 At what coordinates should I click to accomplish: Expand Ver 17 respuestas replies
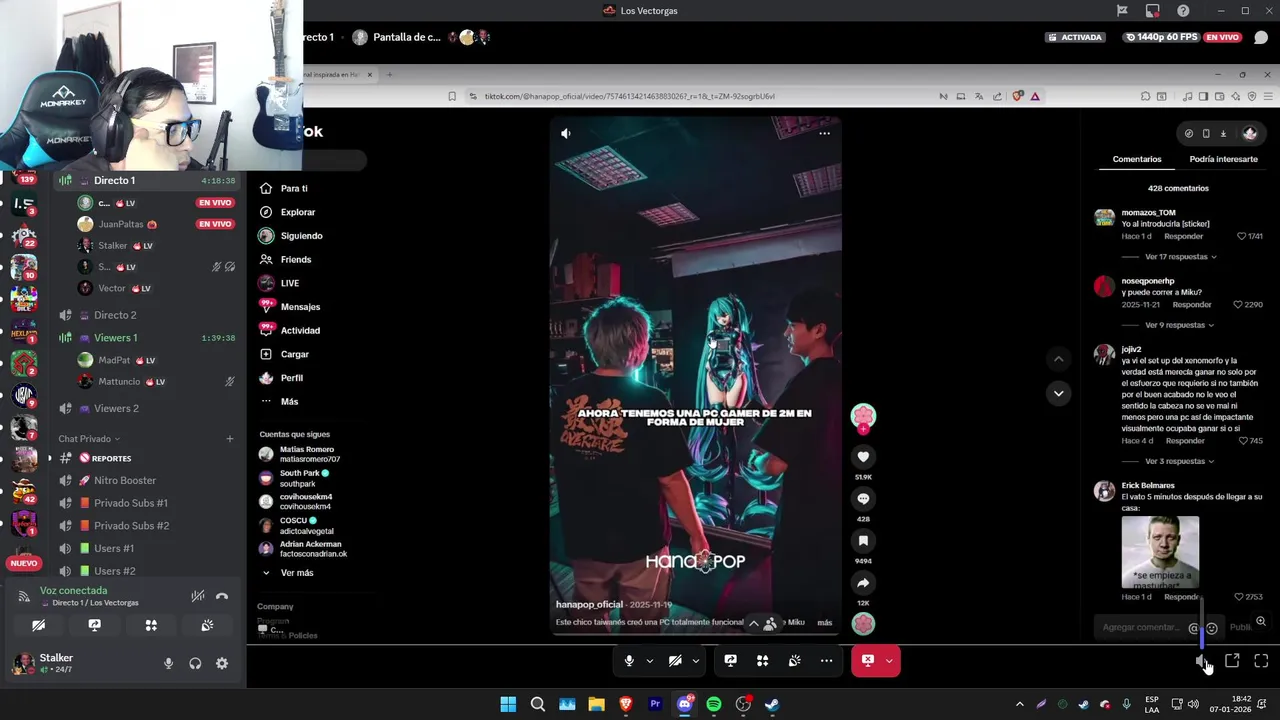coord(1181,257)
